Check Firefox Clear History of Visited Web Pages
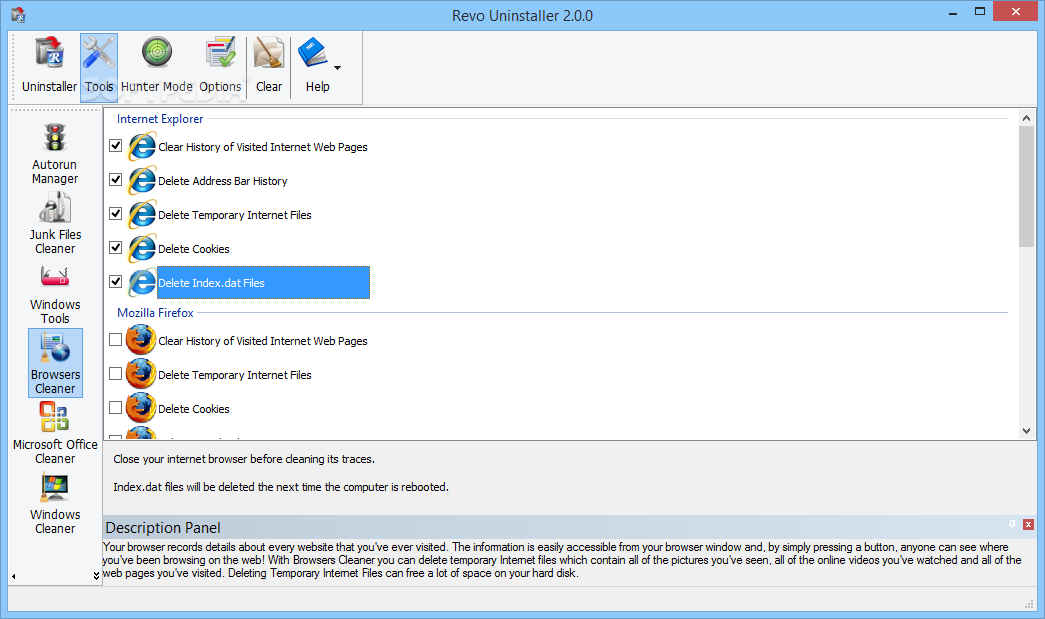The height and width of the screenshot is (619, 1045). point(116,339)
